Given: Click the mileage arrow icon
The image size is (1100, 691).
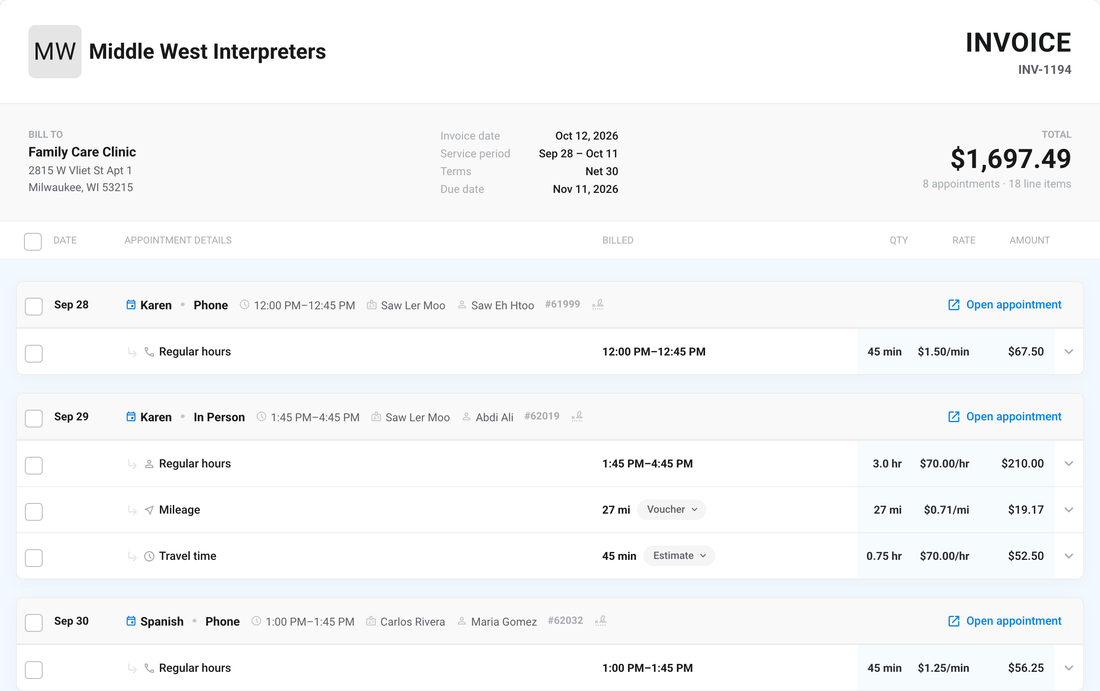Looking at the screenshot, I should tap(149, 510).
